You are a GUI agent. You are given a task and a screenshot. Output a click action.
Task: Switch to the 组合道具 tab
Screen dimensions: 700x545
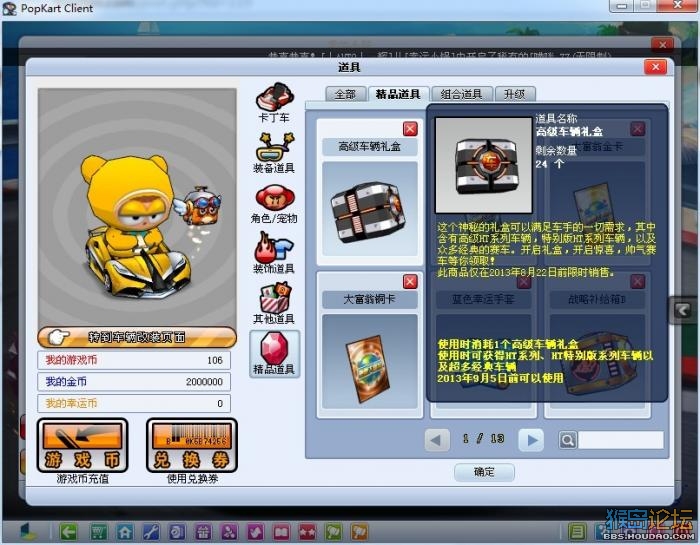[x=462, y=94]
